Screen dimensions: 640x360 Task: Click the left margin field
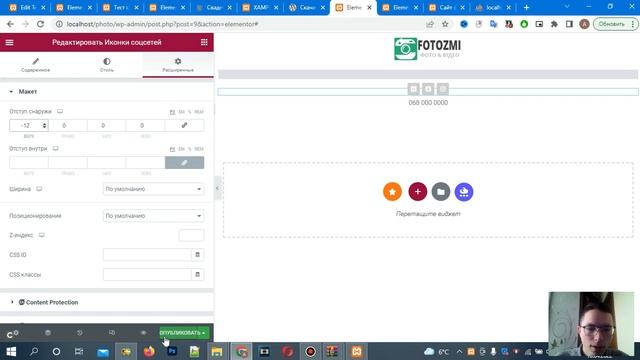tap(145, 125)
